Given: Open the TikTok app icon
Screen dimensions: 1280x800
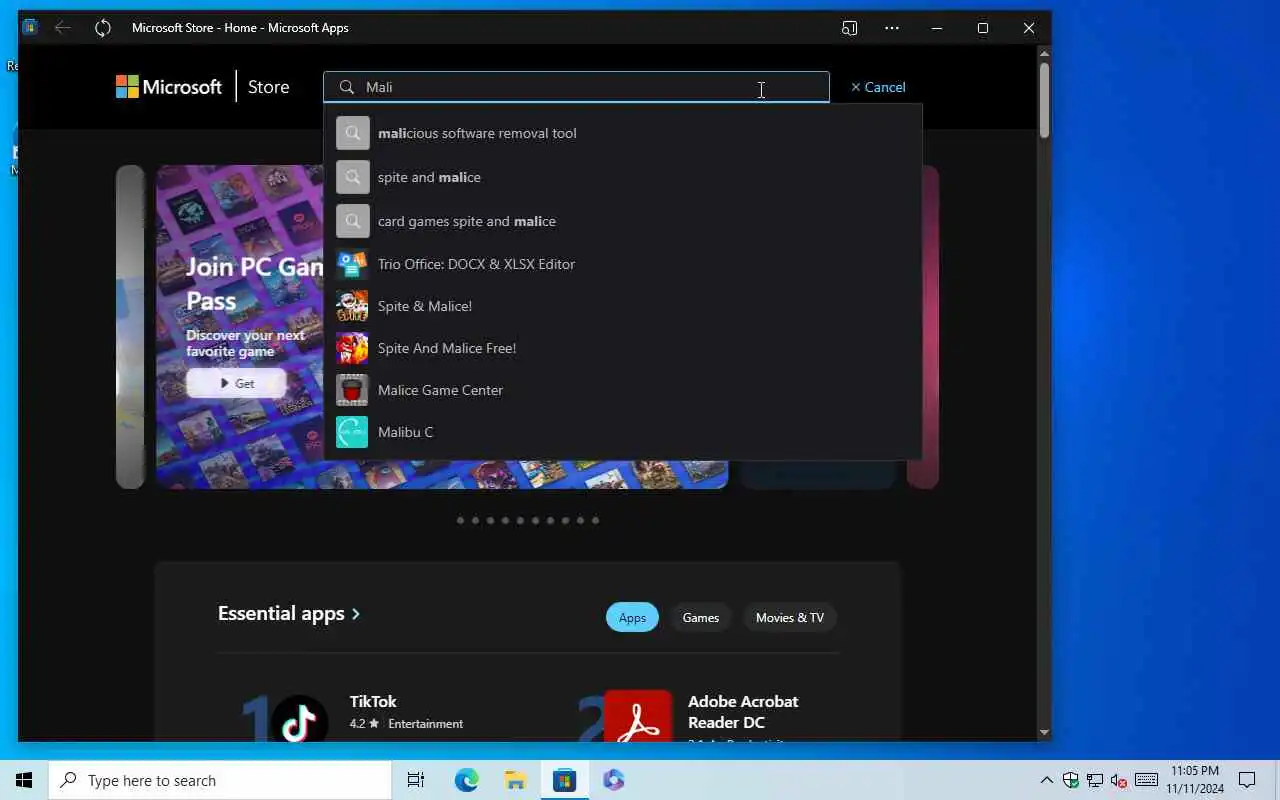Looking at the screenshot, I should tap(299, 719).
